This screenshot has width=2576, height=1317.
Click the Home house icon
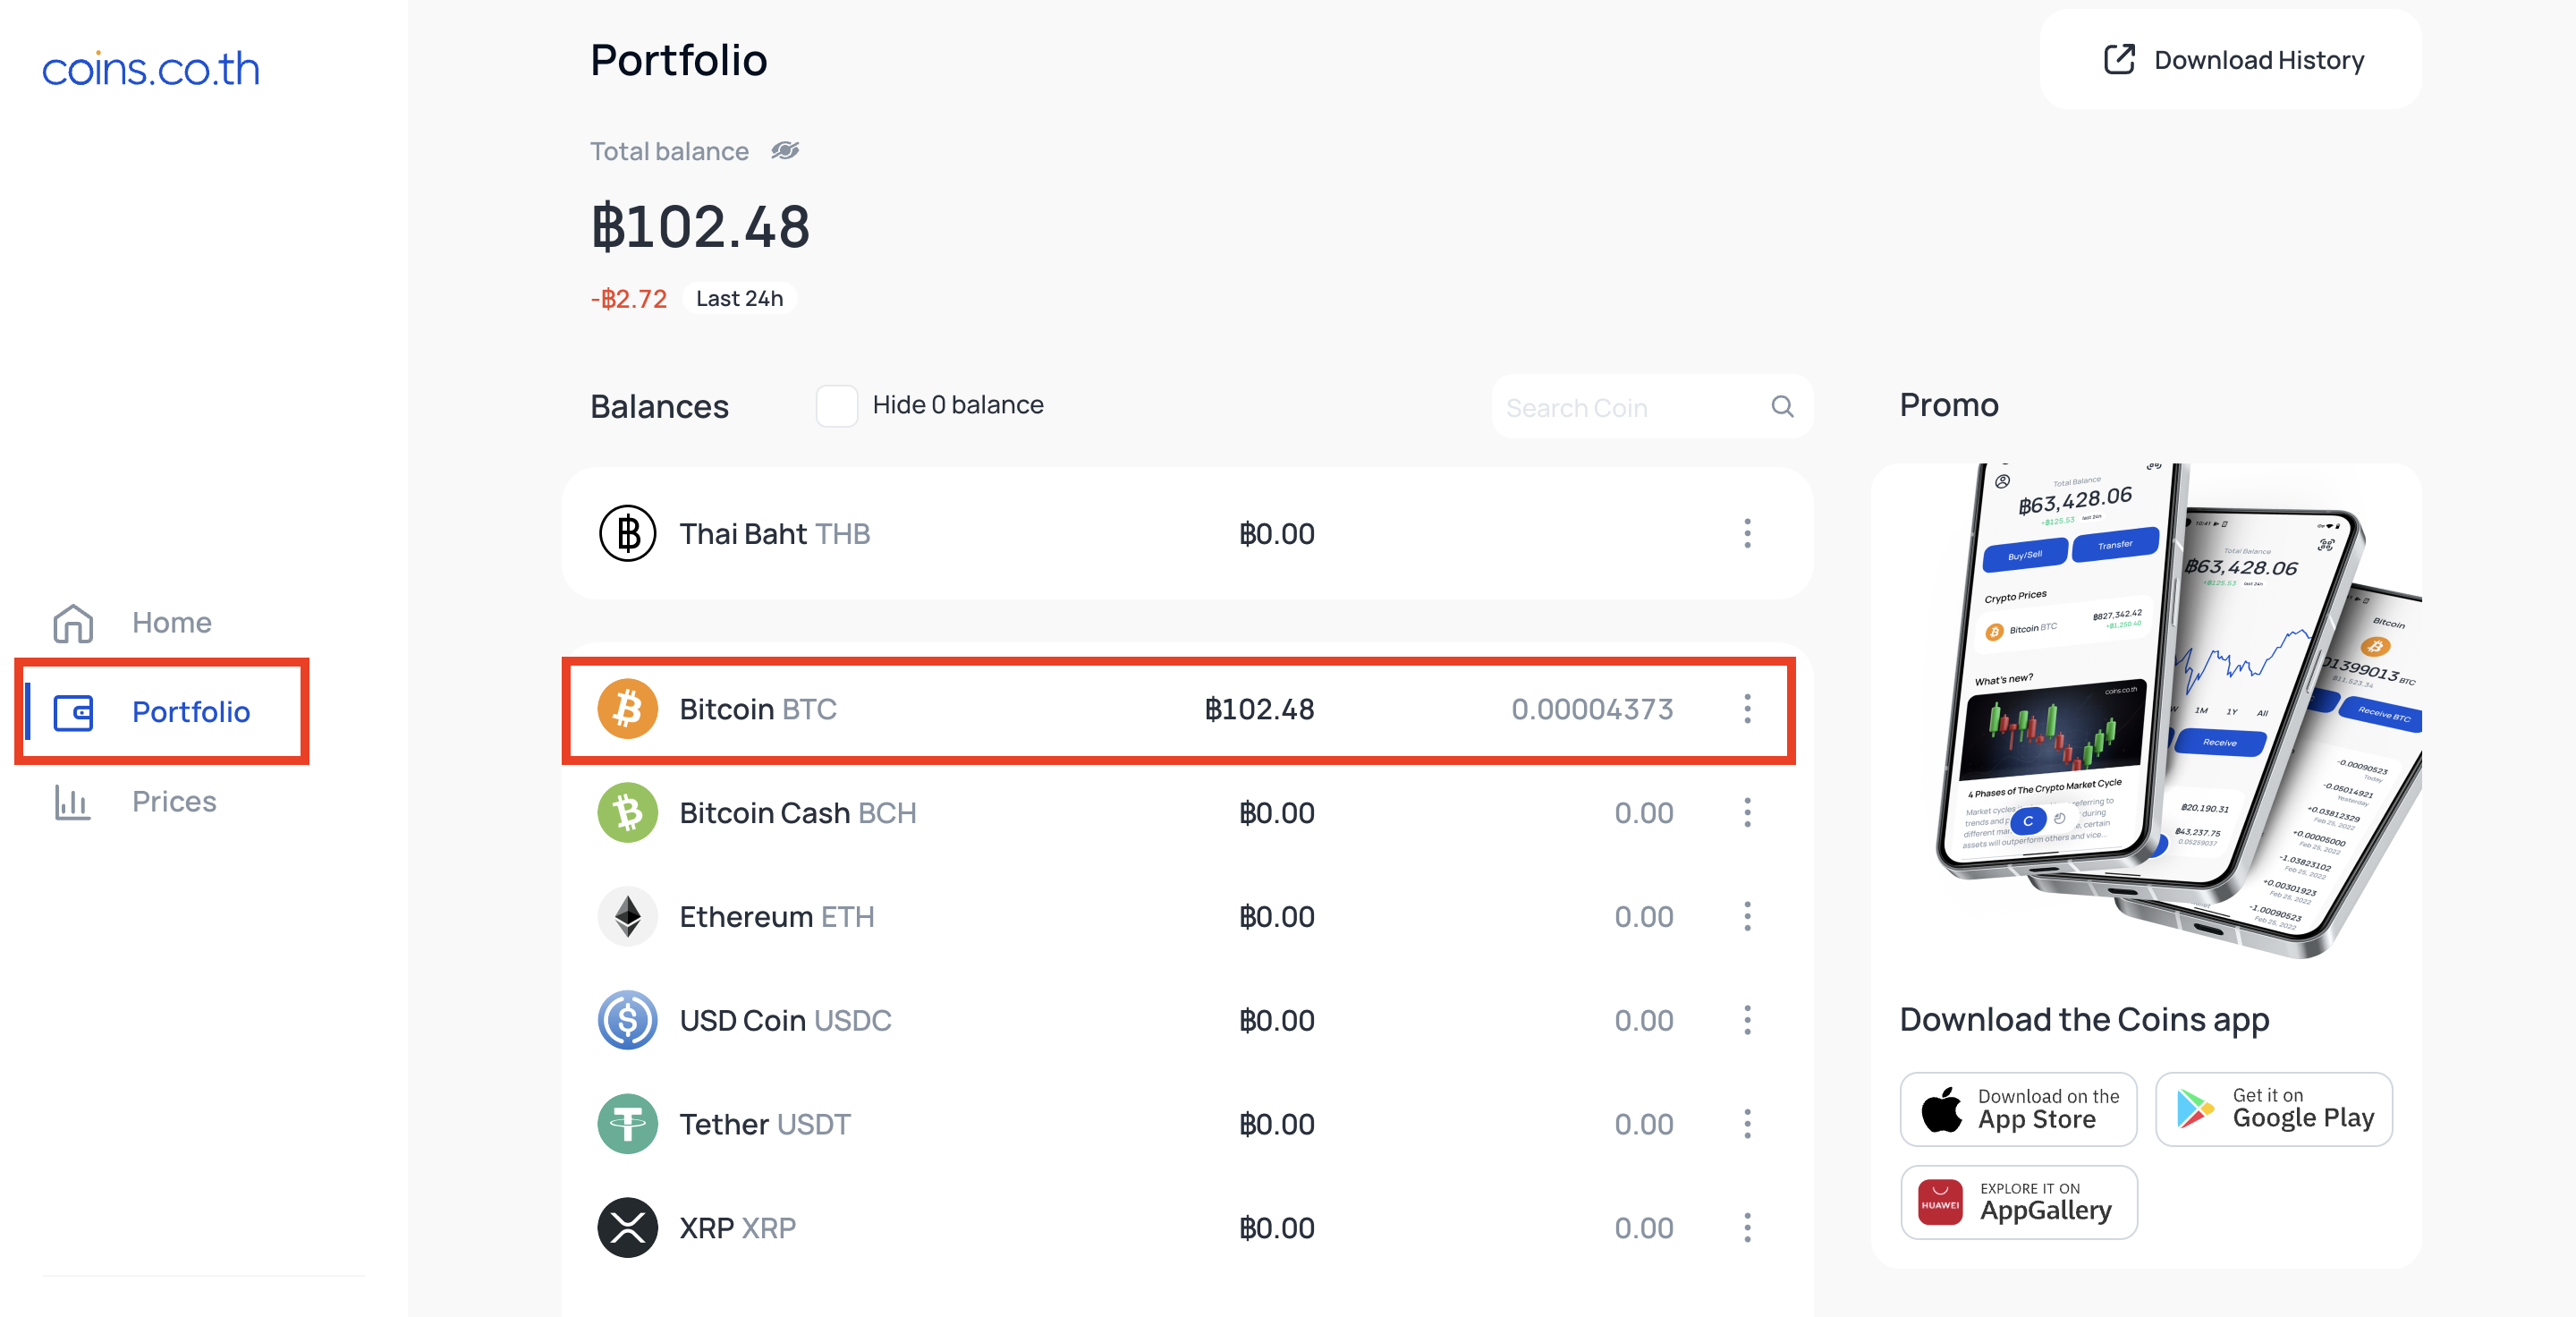tap(73, 622)
